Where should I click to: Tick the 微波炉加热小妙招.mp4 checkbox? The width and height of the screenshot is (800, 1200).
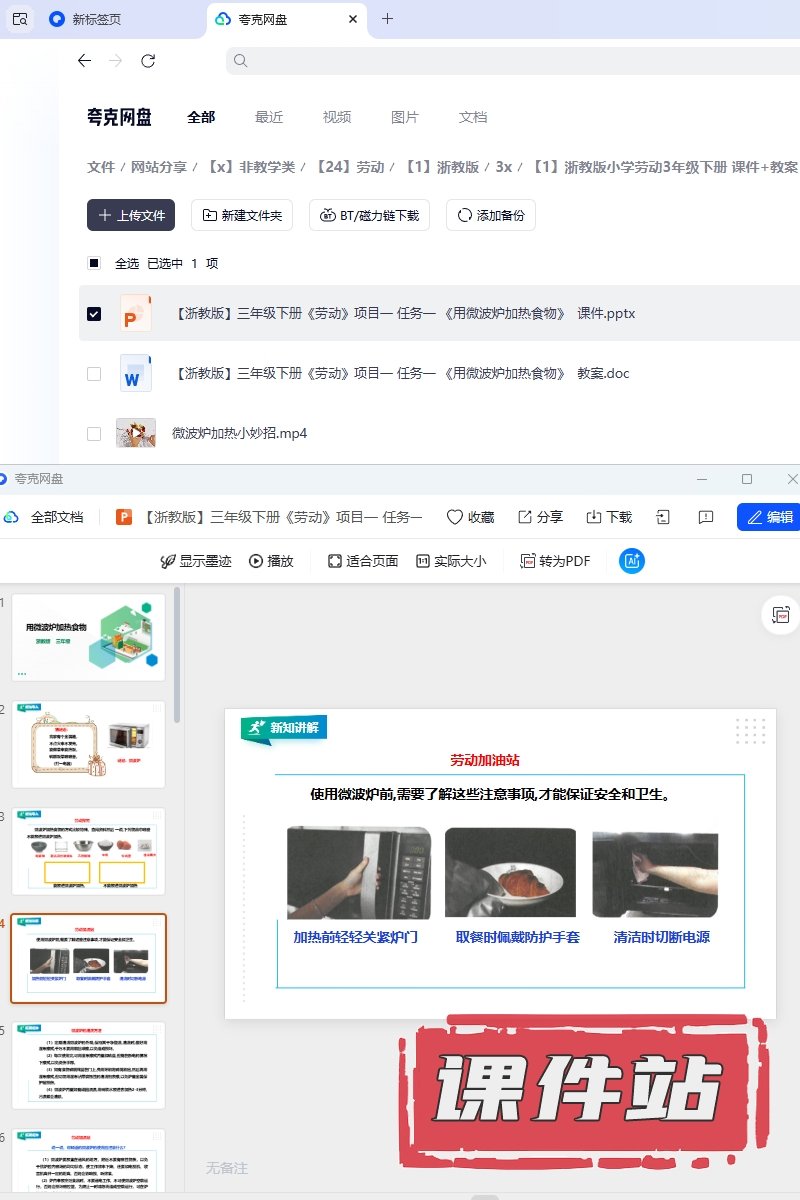pos(94,434)
